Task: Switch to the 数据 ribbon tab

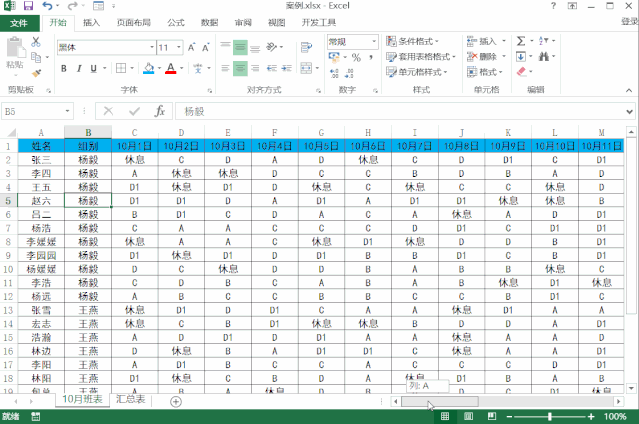Action: click(209, 22)
